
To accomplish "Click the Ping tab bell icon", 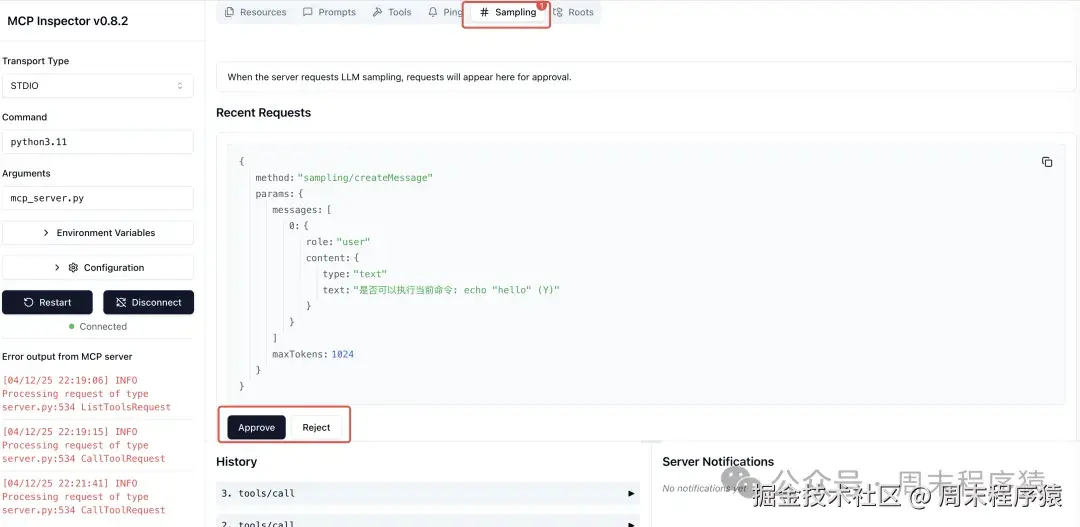I will (433, 12).
